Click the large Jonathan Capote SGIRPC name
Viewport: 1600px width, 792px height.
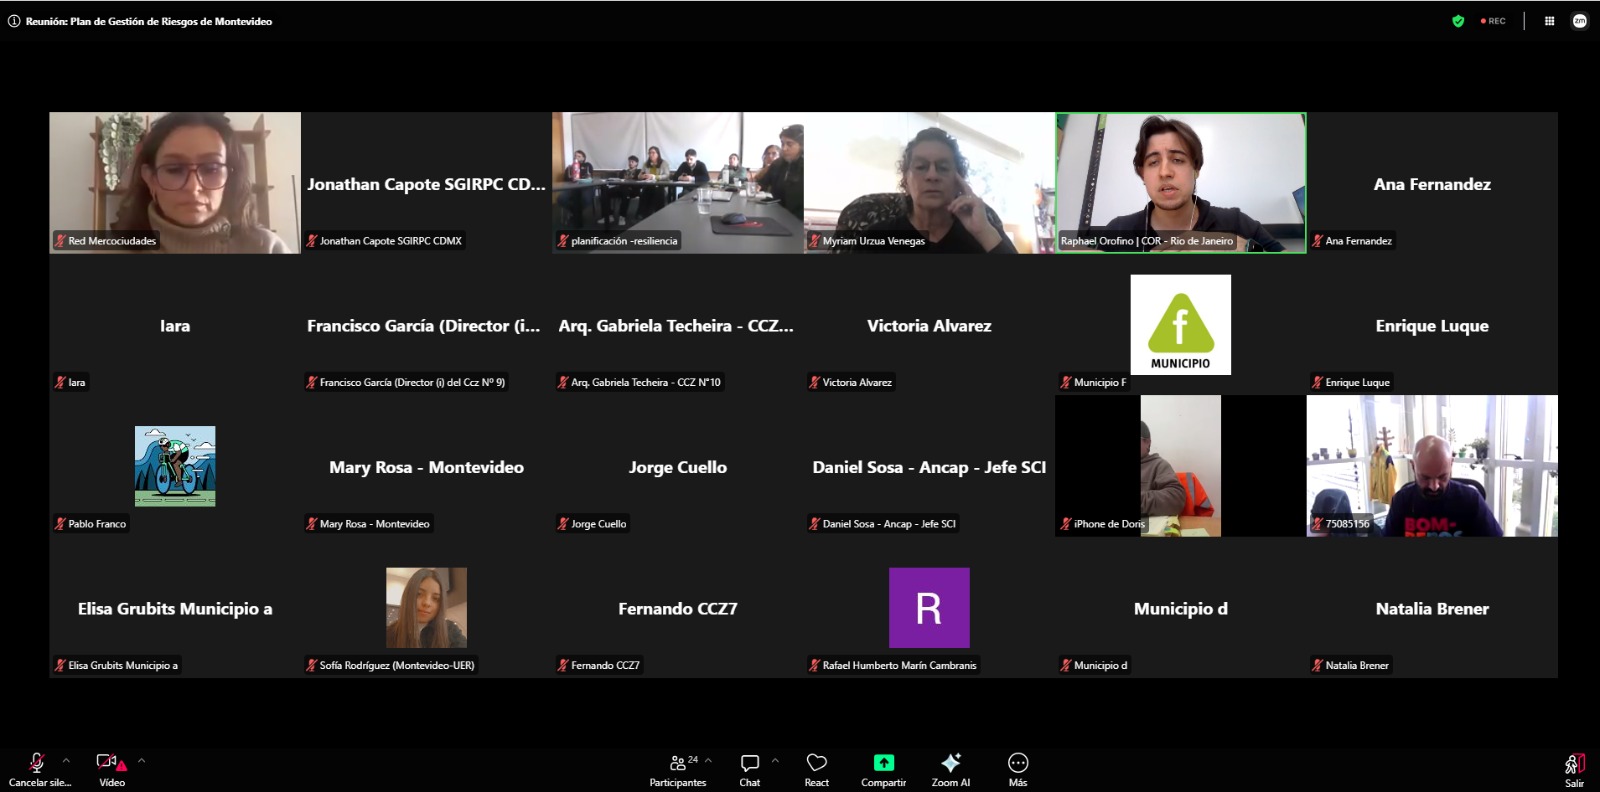tap(426, 184)
